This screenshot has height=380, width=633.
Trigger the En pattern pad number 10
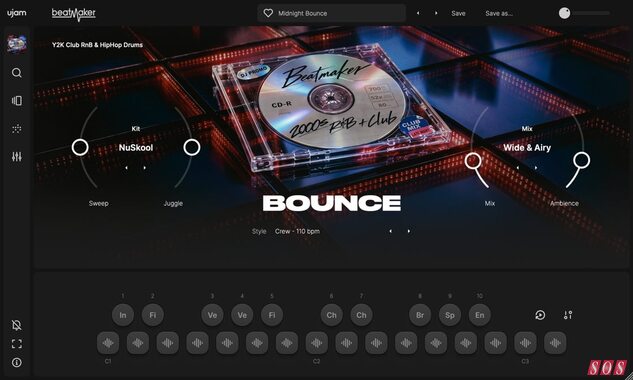480,315
